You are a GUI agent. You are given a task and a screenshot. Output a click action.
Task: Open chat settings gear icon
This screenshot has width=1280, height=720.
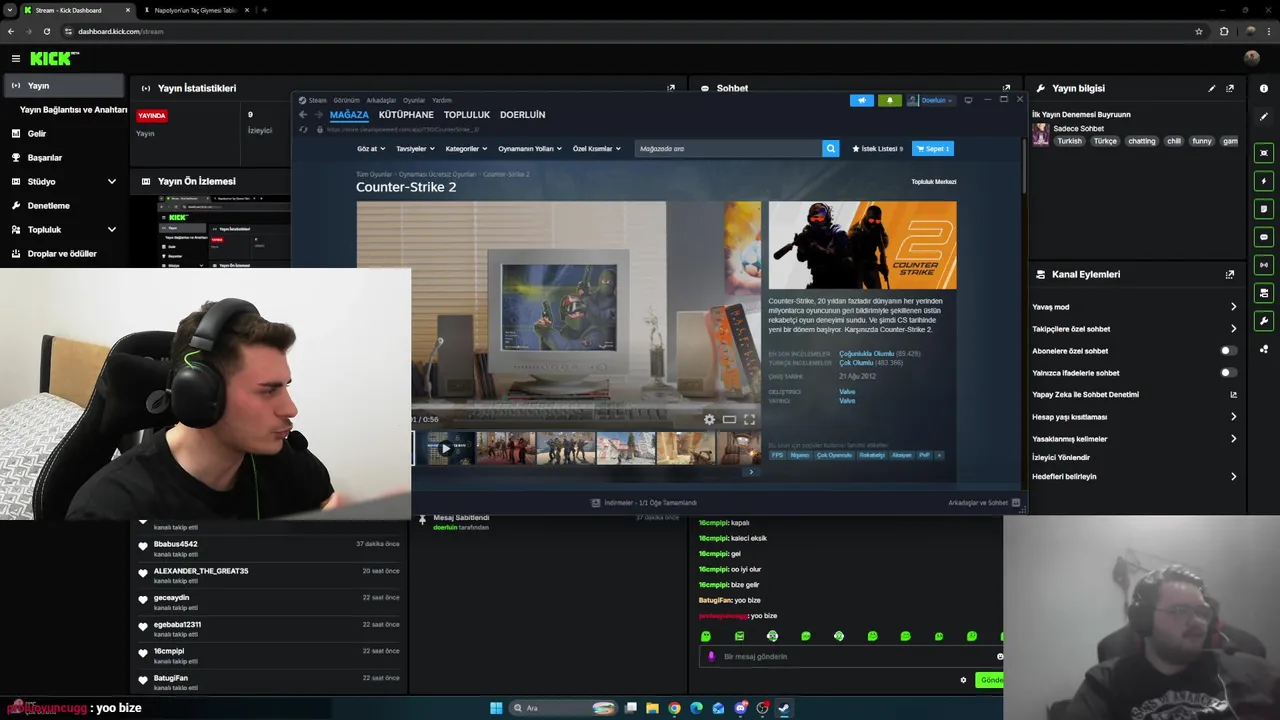[x=963, y=680]
